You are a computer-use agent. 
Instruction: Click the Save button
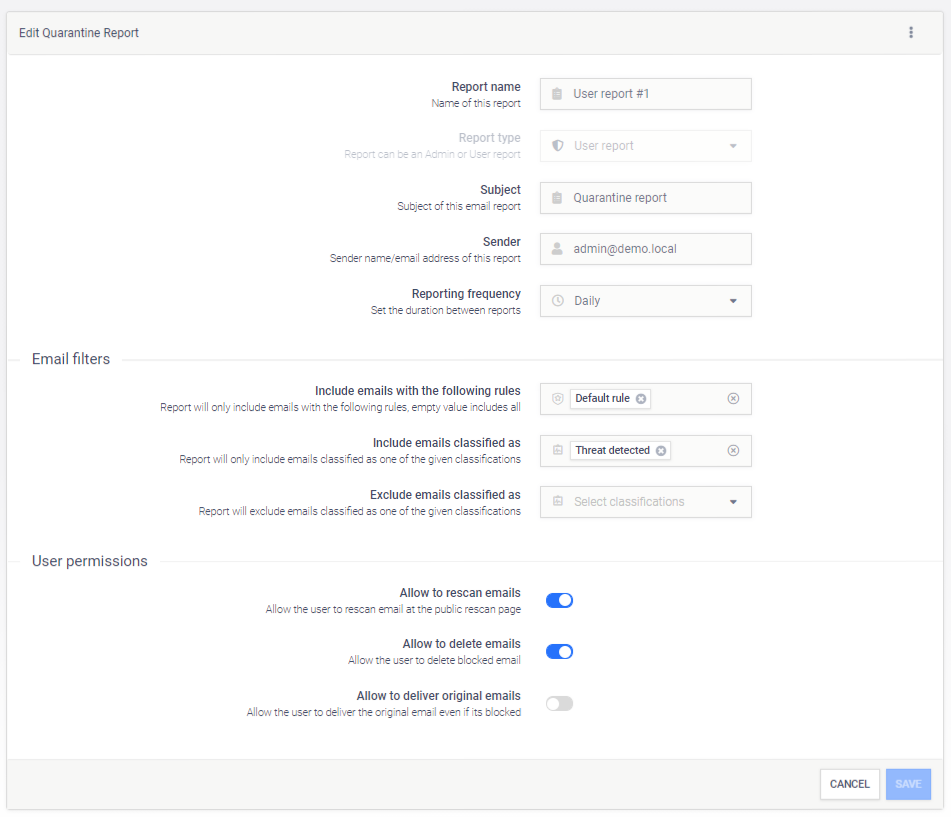[x=908, y=784]
